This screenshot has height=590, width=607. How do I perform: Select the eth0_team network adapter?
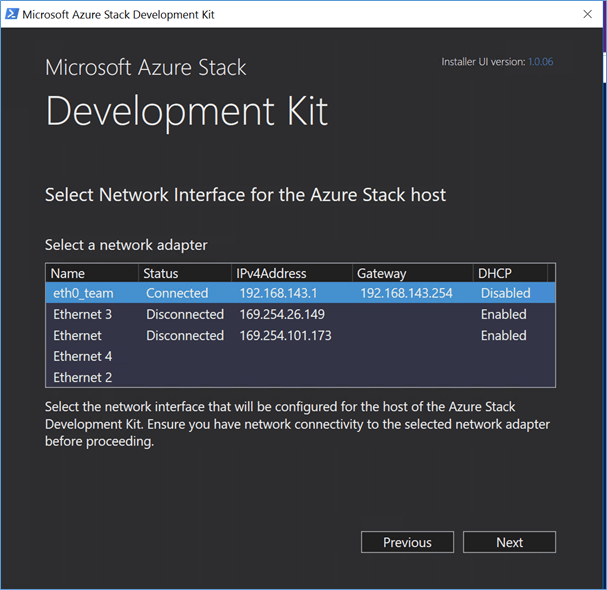click(x=300, y=293)
